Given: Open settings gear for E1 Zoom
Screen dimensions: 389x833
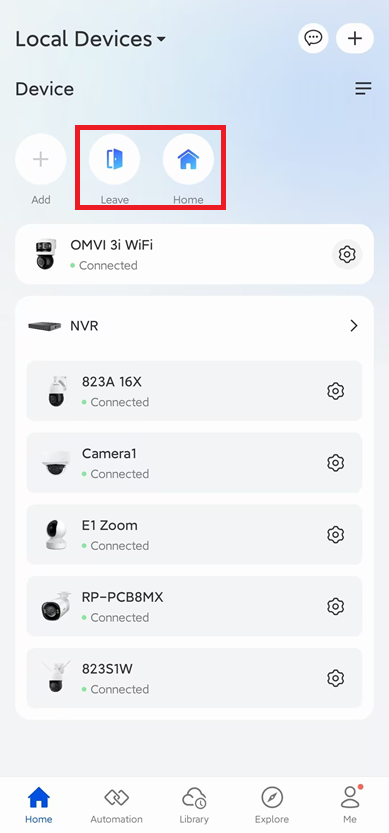Looking at the screenshot, I should pyautogui.click(x=335, y=535).
